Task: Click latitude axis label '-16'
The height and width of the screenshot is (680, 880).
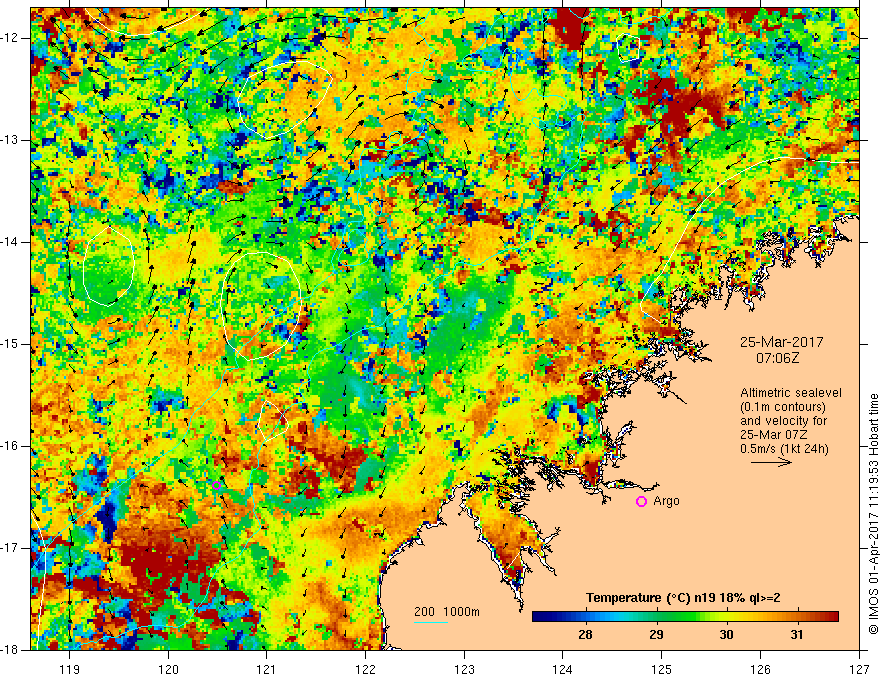Action: click(x=11, y=446)
